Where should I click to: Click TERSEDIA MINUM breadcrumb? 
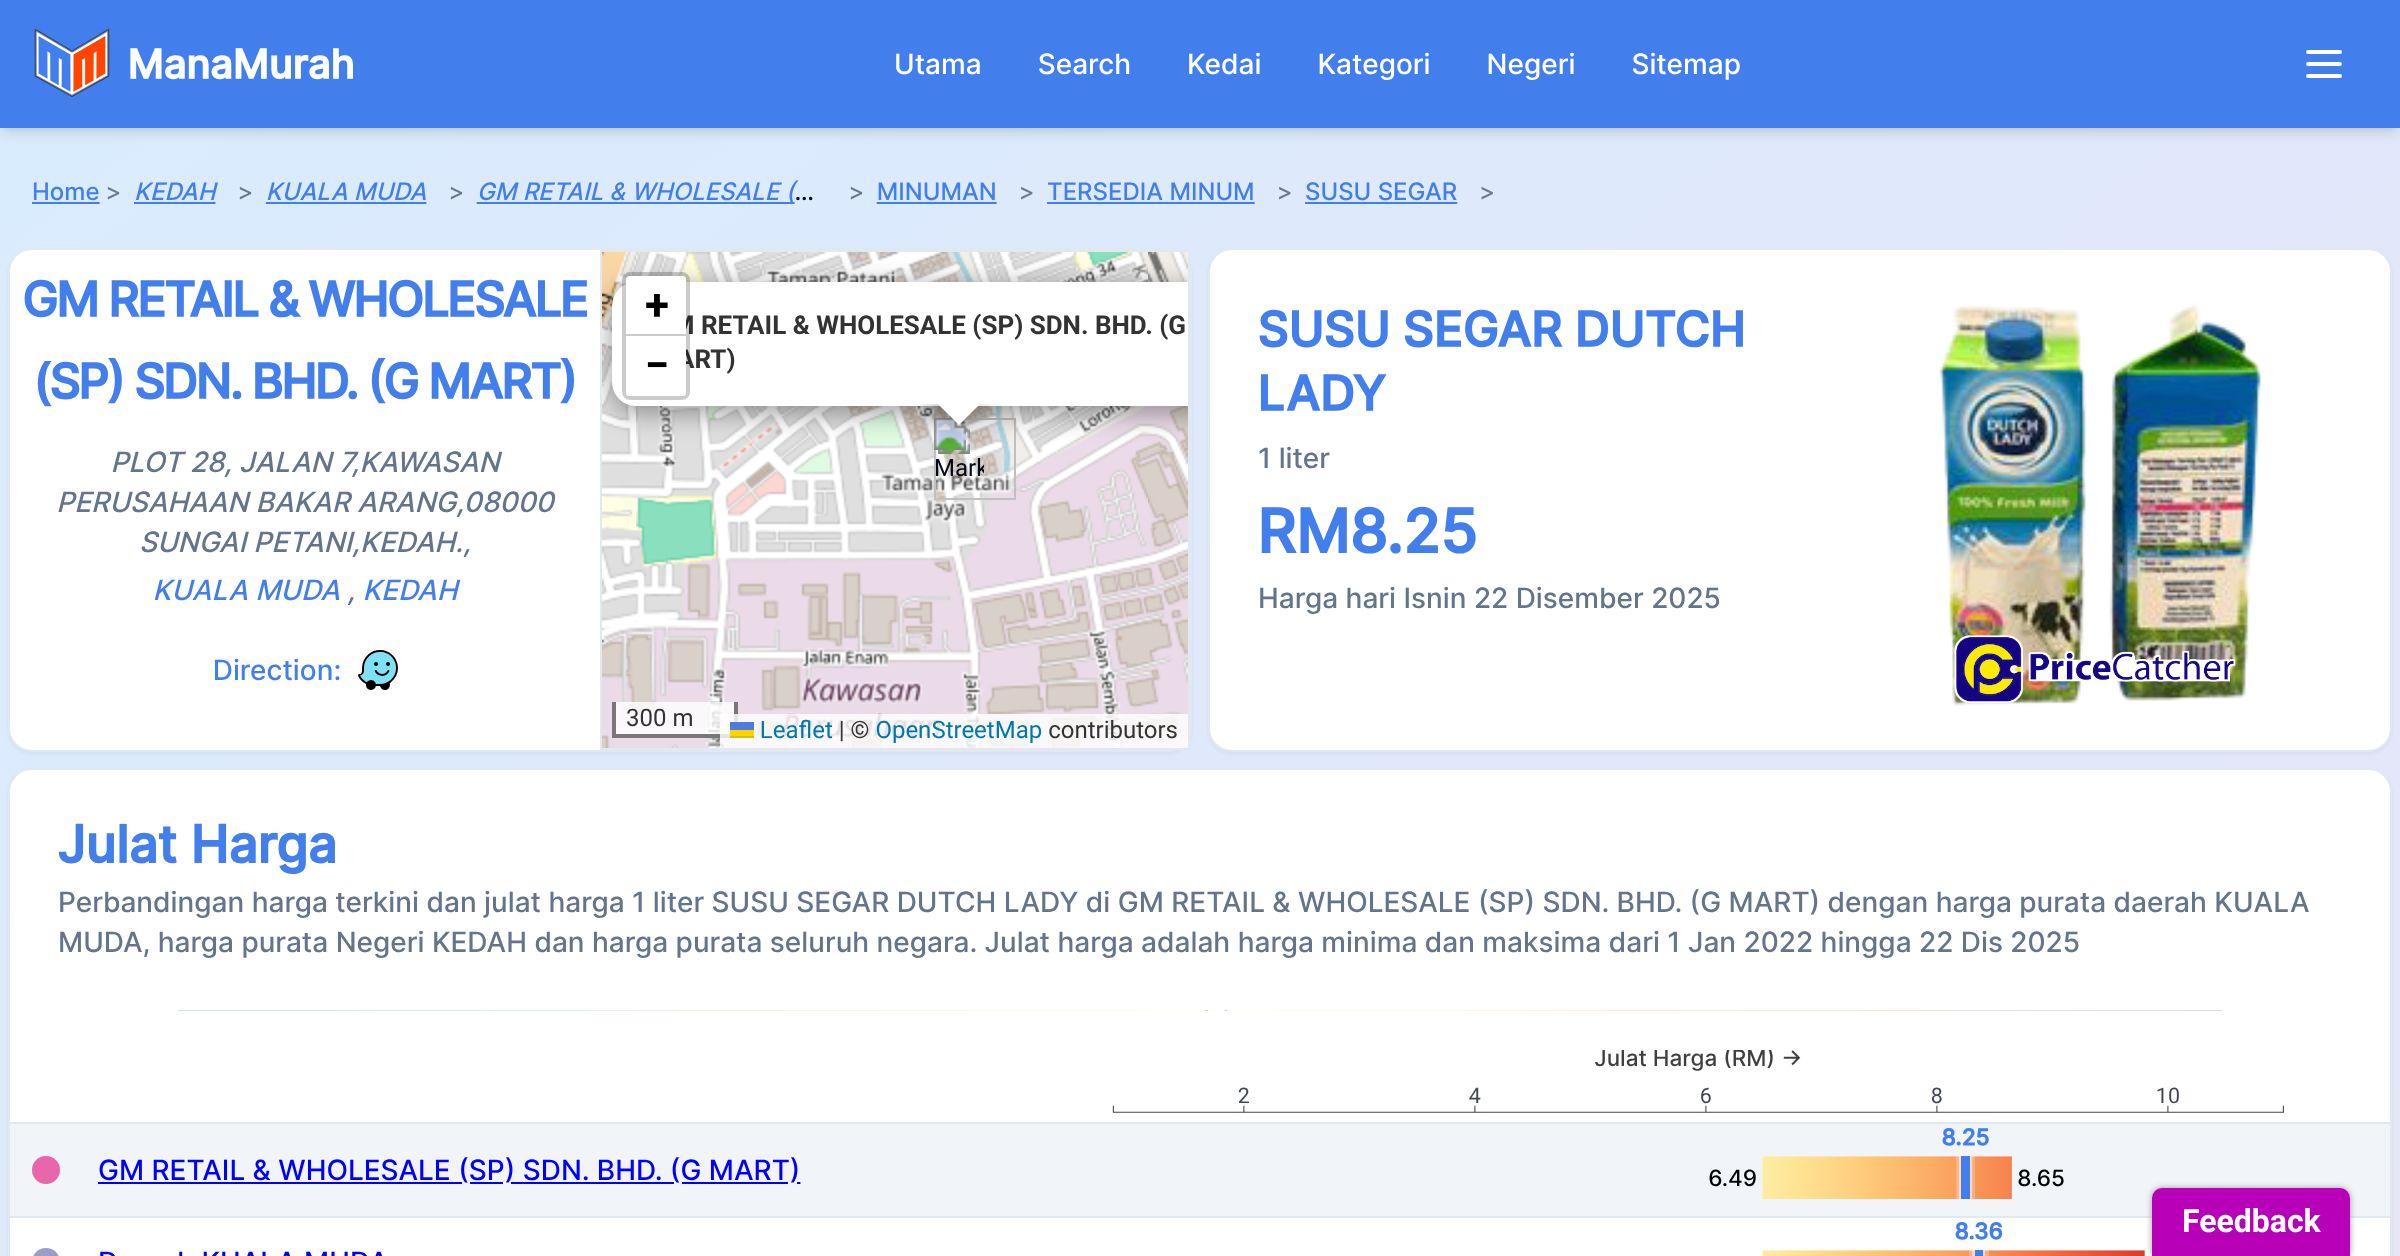click(1150, 191)
